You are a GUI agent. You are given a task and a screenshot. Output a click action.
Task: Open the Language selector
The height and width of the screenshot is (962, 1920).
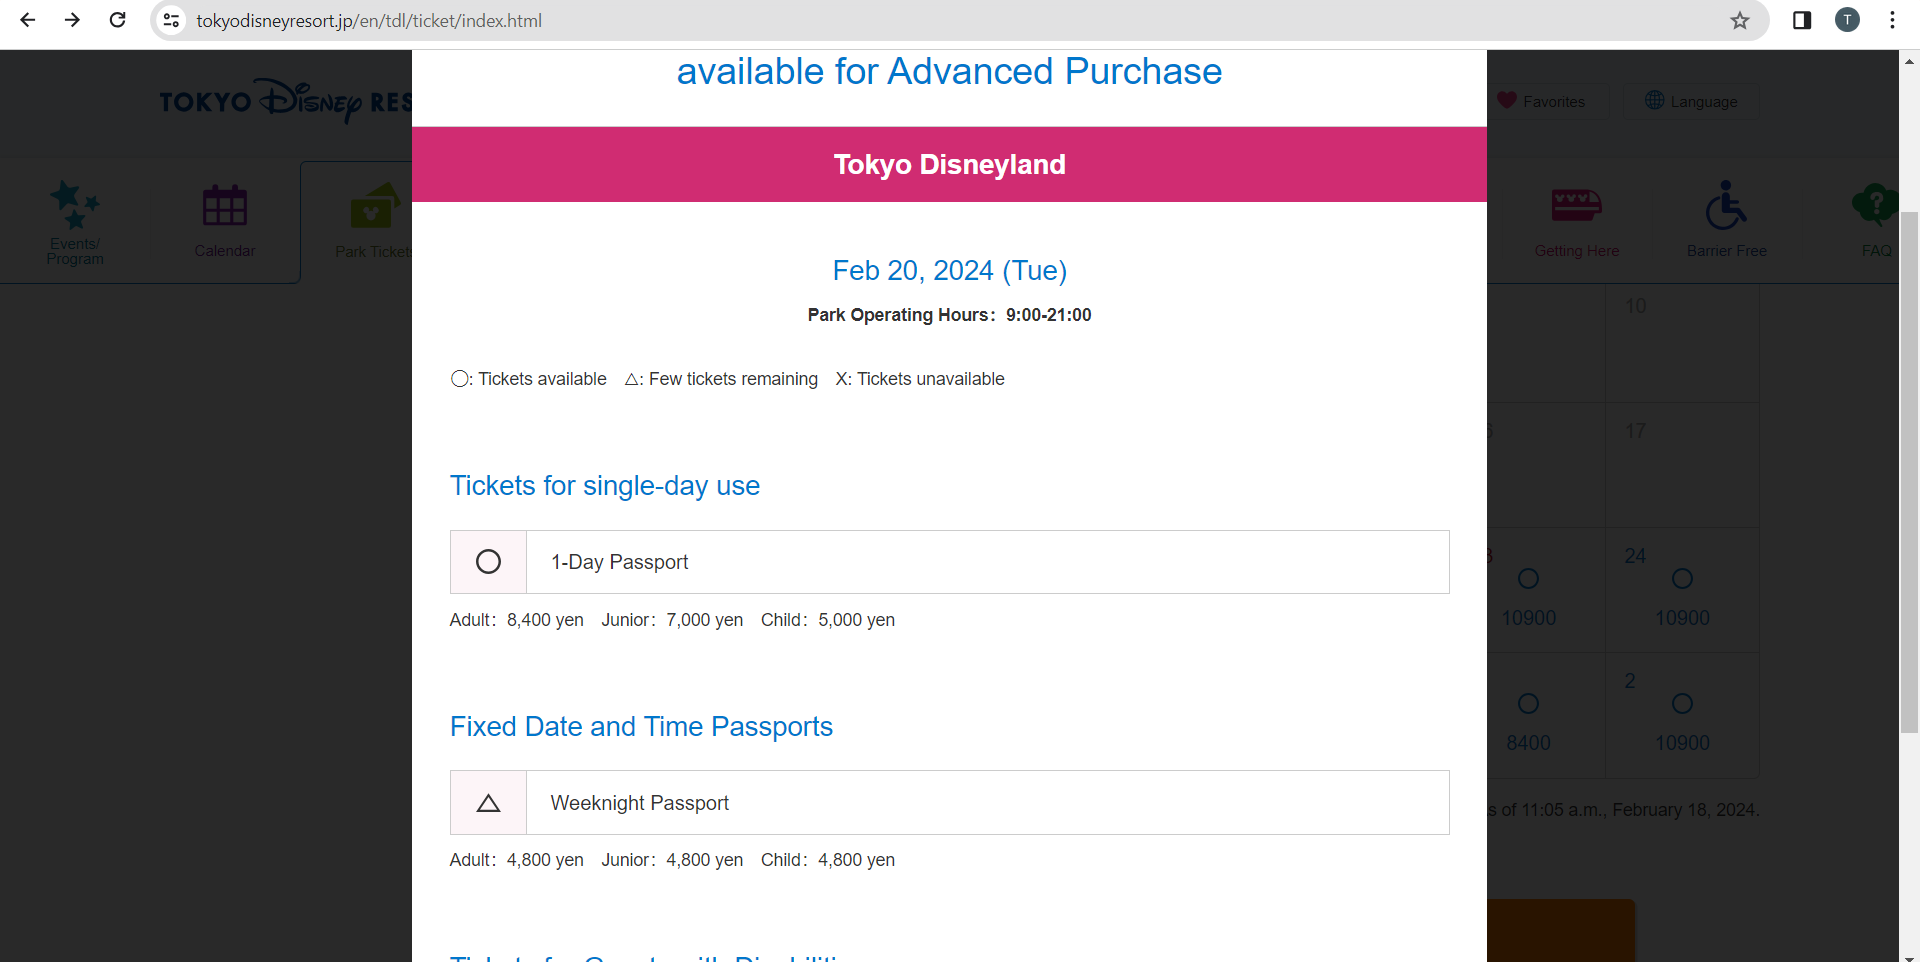coord(1691,101)
